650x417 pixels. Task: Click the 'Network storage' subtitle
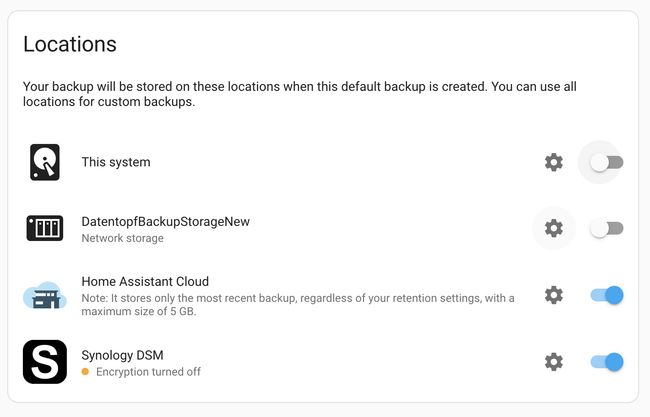click(122, 238)
